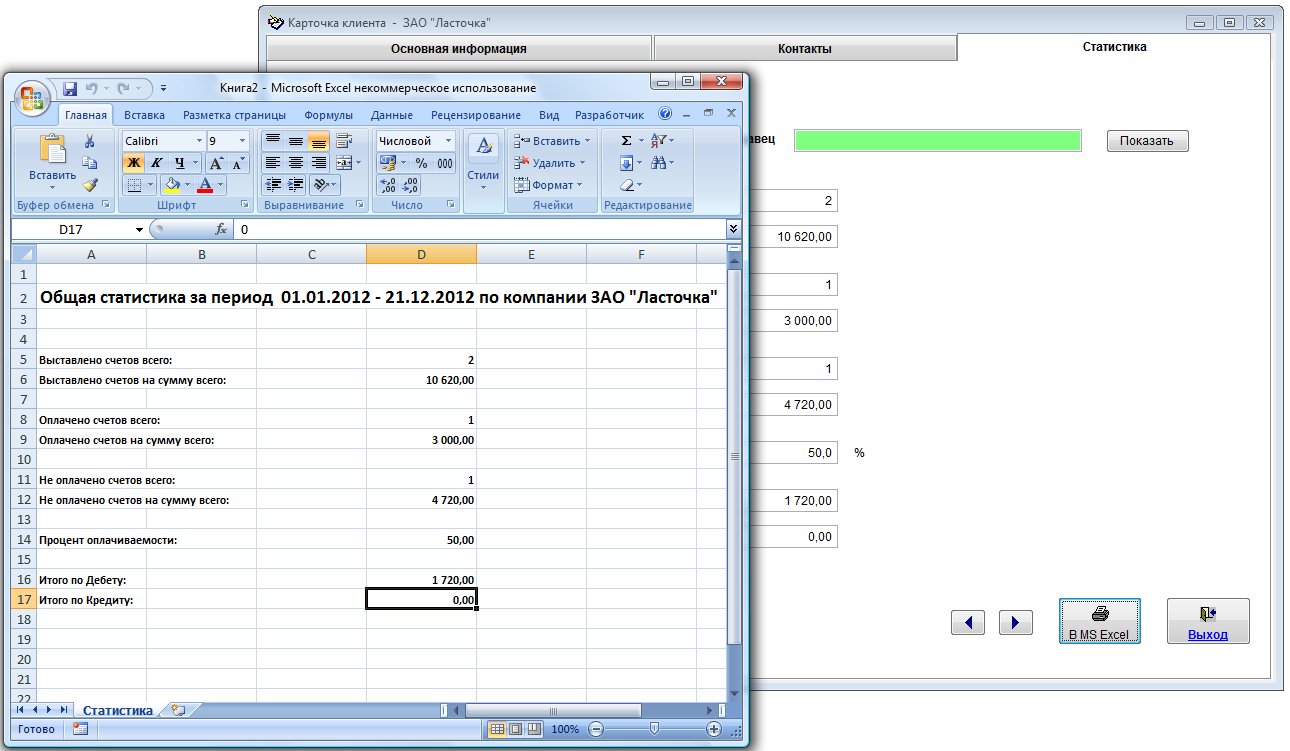Click the large Вставить paste icon
Image resolution: width=1290 pixels, height=751 pixels.
(52, 151)
